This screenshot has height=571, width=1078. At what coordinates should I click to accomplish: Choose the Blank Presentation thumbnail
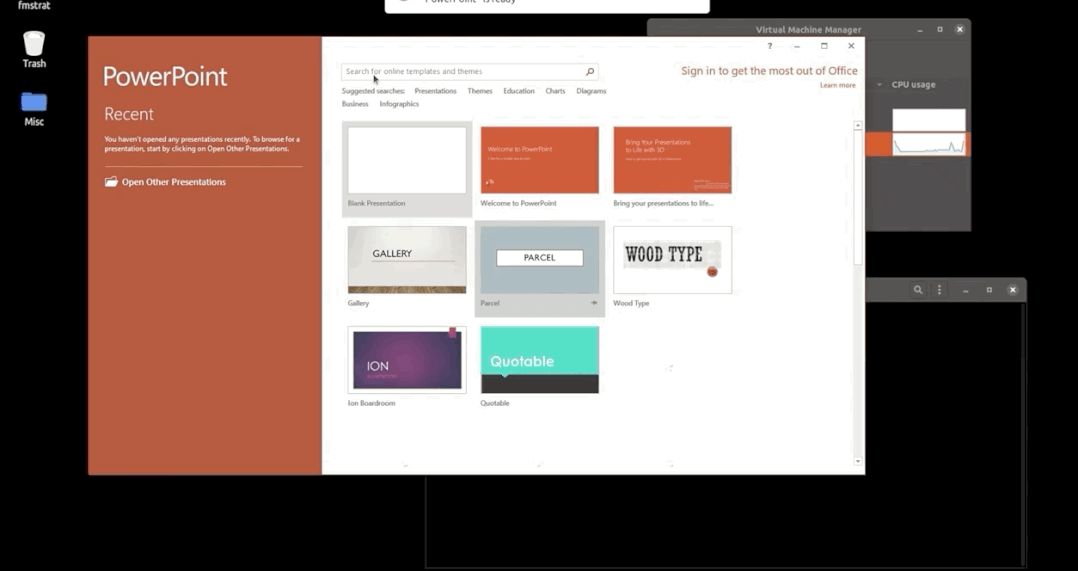tap(407, 160)
